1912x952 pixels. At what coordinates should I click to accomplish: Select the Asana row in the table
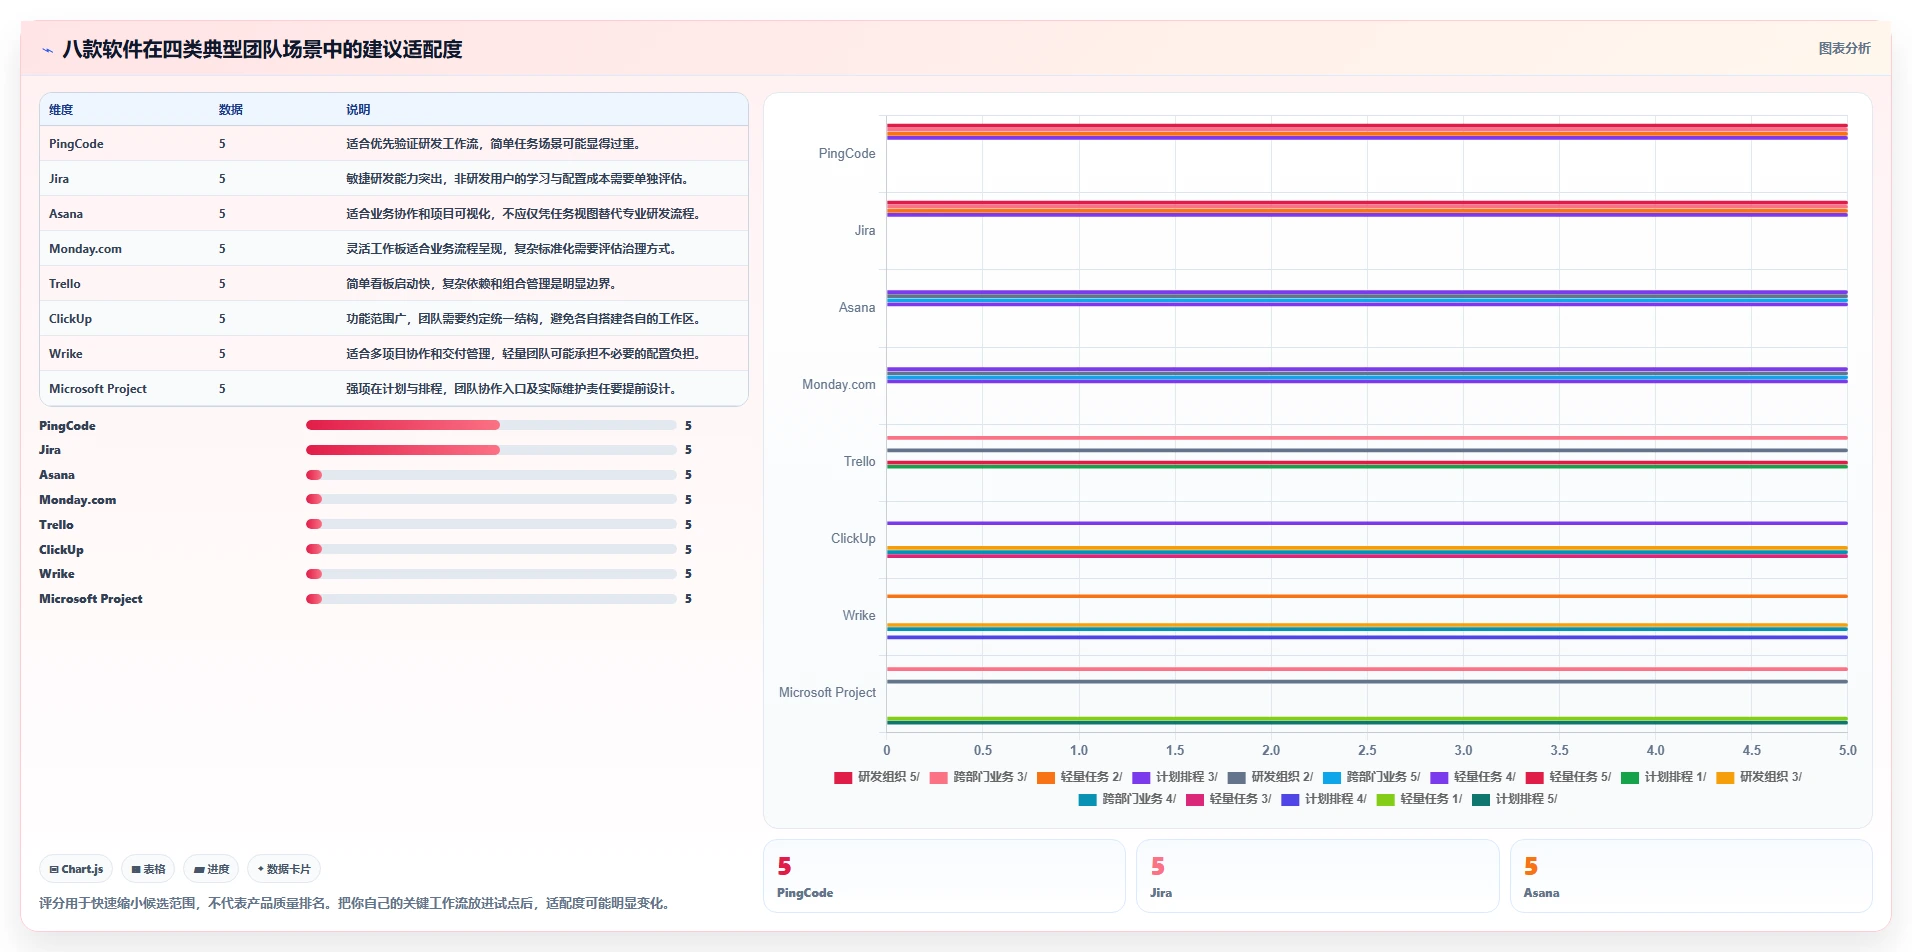[x=394, y=214]
